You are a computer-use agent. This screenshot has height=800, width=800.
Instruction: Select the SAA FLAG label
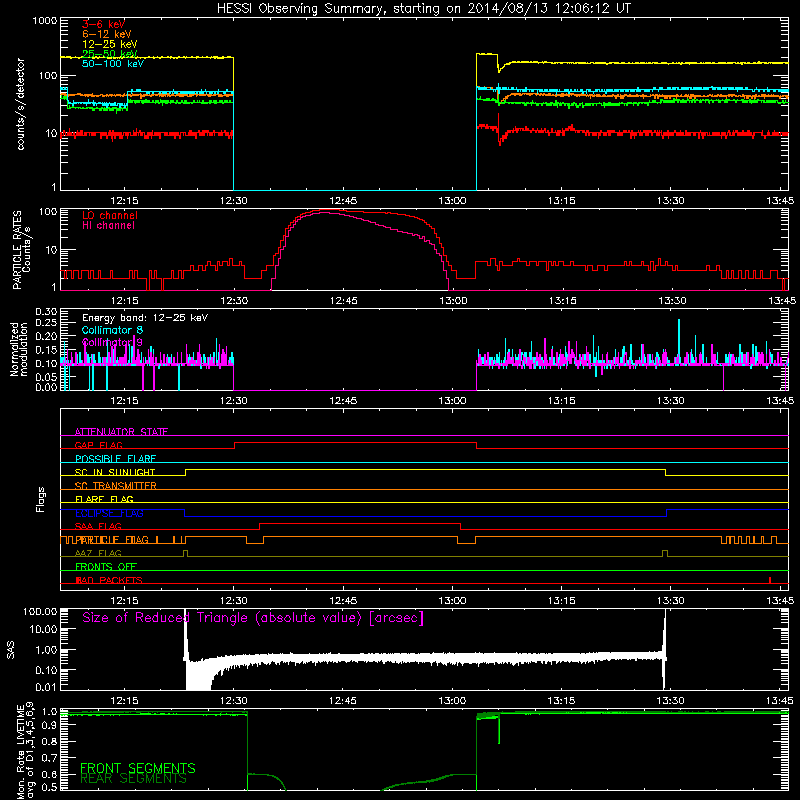[x=98, y=526]
